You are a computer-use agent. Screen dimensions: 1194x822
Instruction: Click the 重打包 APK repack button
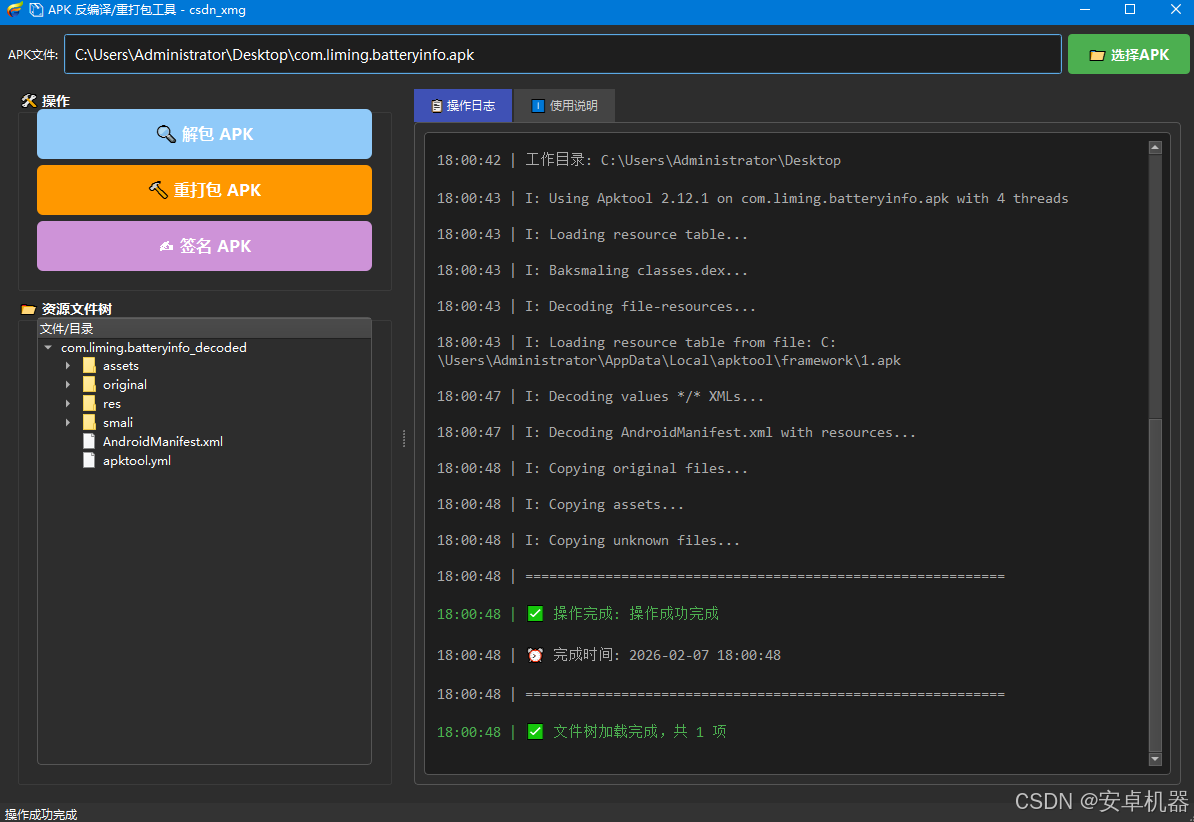pyautogui.click(x=204, y=190)
